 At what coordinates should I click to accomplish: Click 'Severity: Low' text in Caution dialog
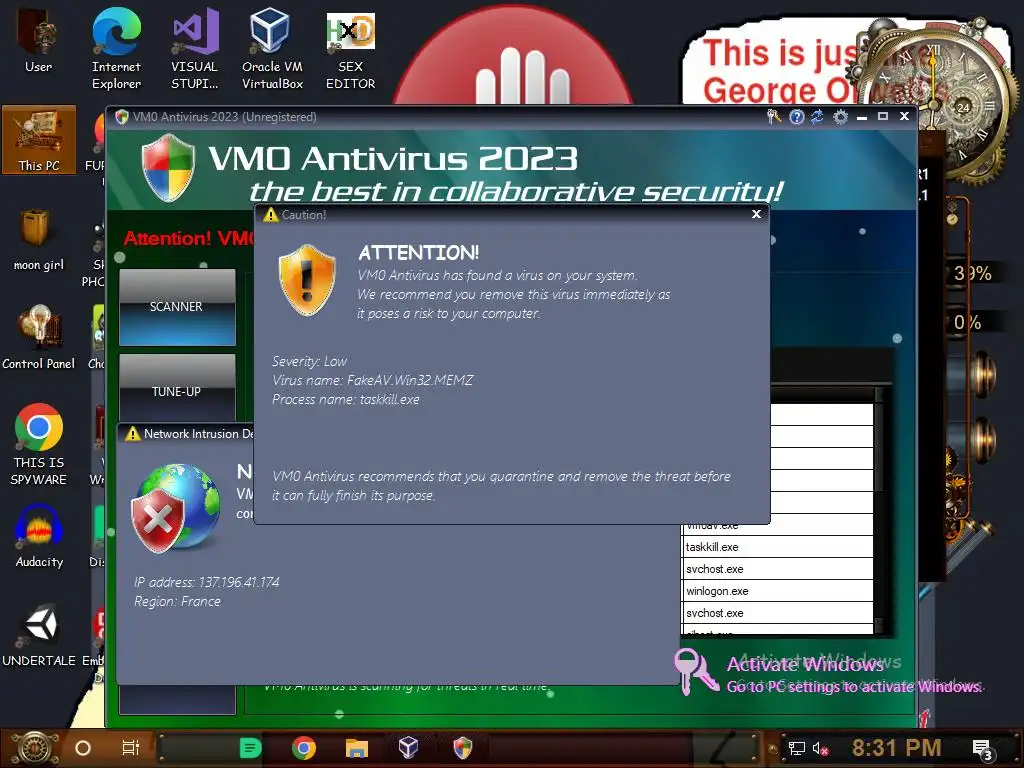pyautogui.click(x=309, y=361)
